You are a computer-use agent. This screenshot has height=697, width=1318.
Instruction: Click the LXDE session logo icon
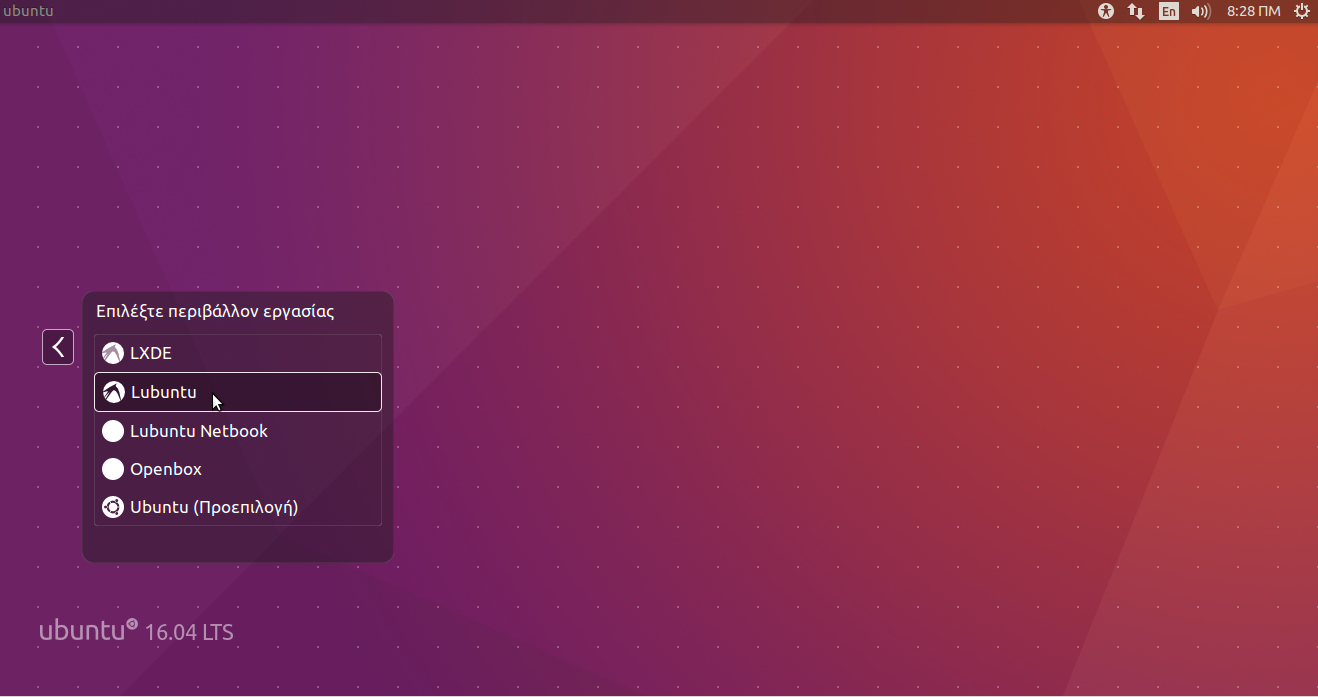pyautogui.click(x=113, y=353)
